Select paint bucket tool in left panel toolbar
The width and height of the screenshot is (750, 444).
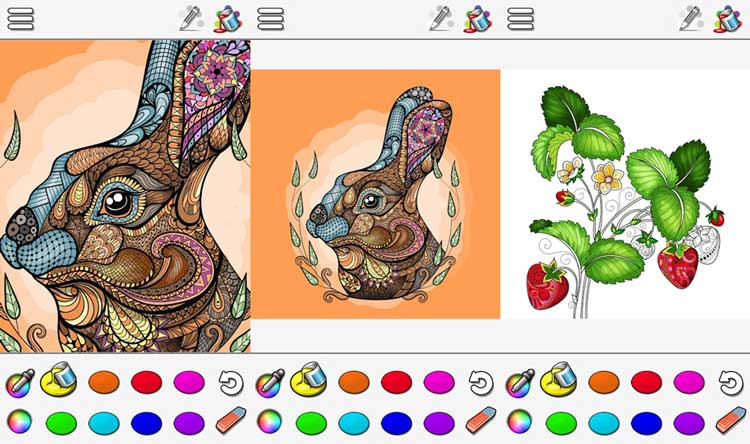coord(227,19)
